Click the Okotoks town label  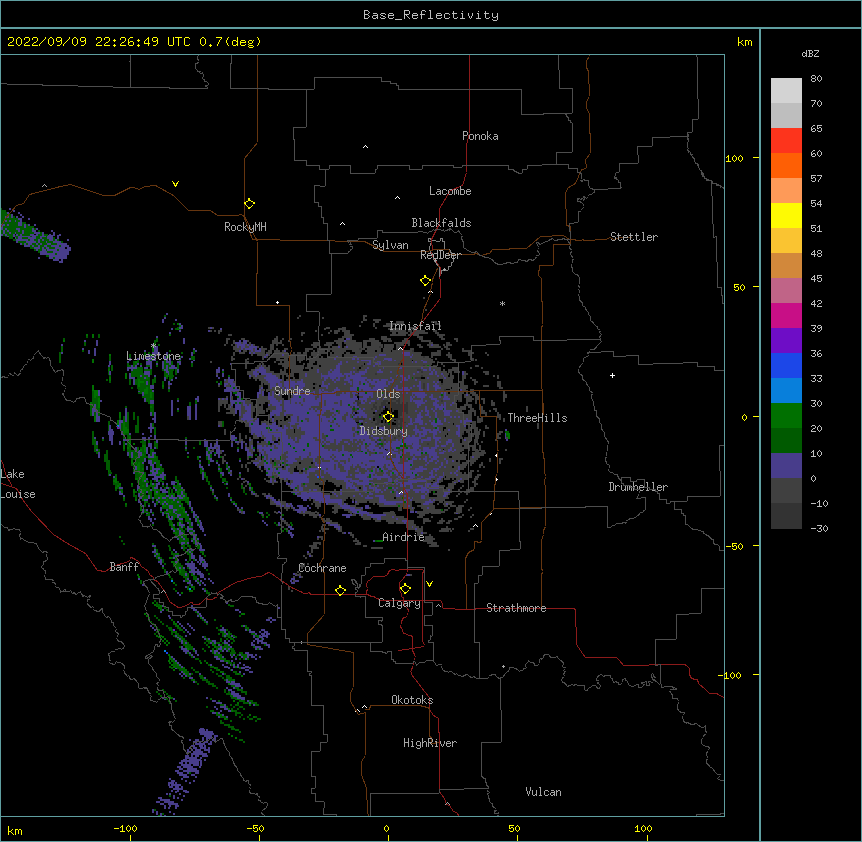point(412,700)
